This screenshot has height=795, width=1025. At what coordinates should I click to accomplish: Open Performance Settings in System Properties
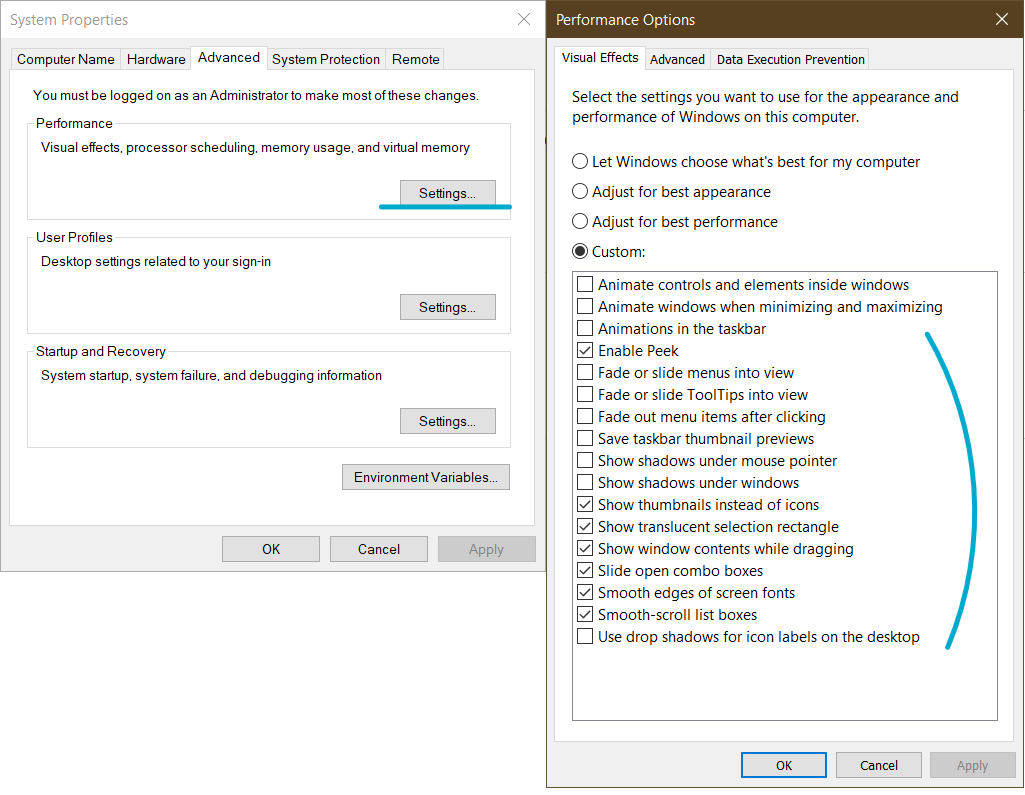click(448, 193)
